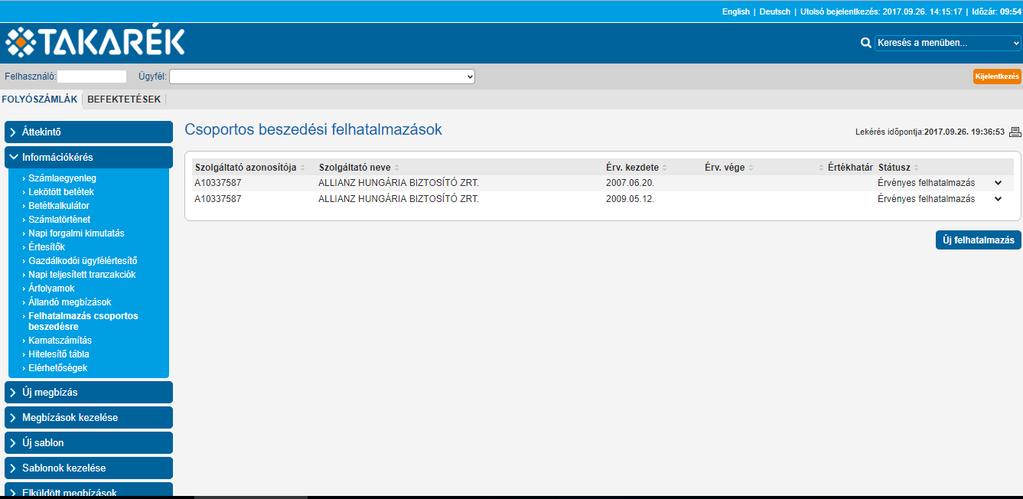Click the date 2009.05.12.
Image resolution: width=1023 pixels, height=499 pixels.
click(x=630, y=199)
